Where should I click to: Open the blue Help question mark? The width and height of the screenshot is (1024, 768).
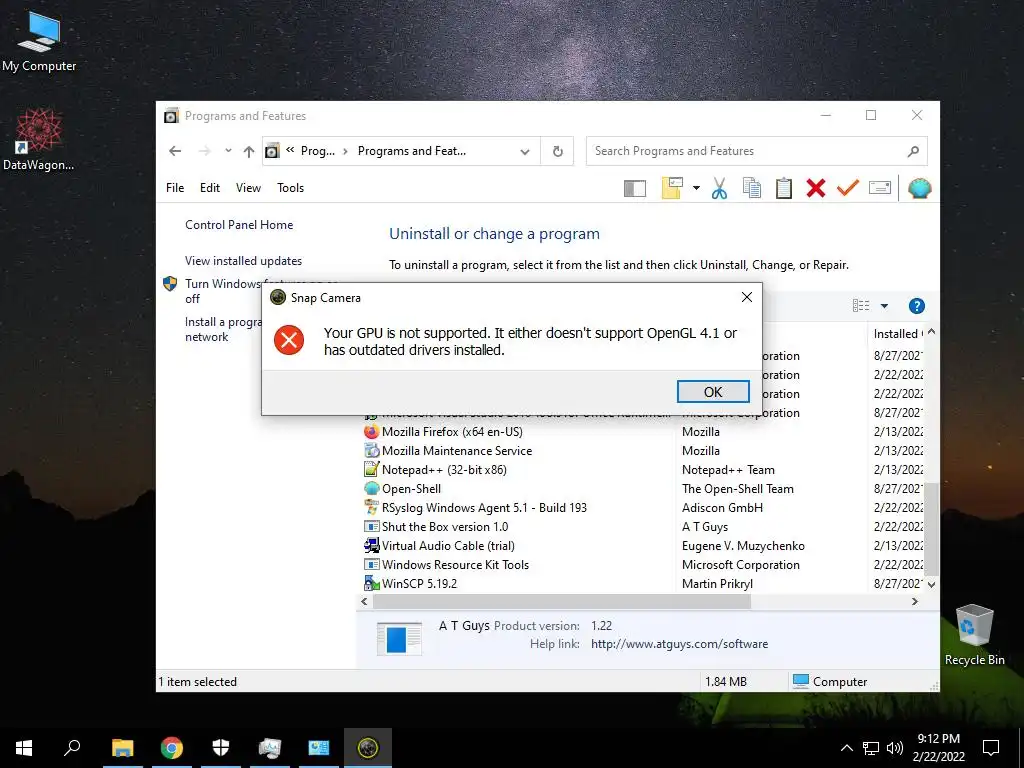point(917,306)
